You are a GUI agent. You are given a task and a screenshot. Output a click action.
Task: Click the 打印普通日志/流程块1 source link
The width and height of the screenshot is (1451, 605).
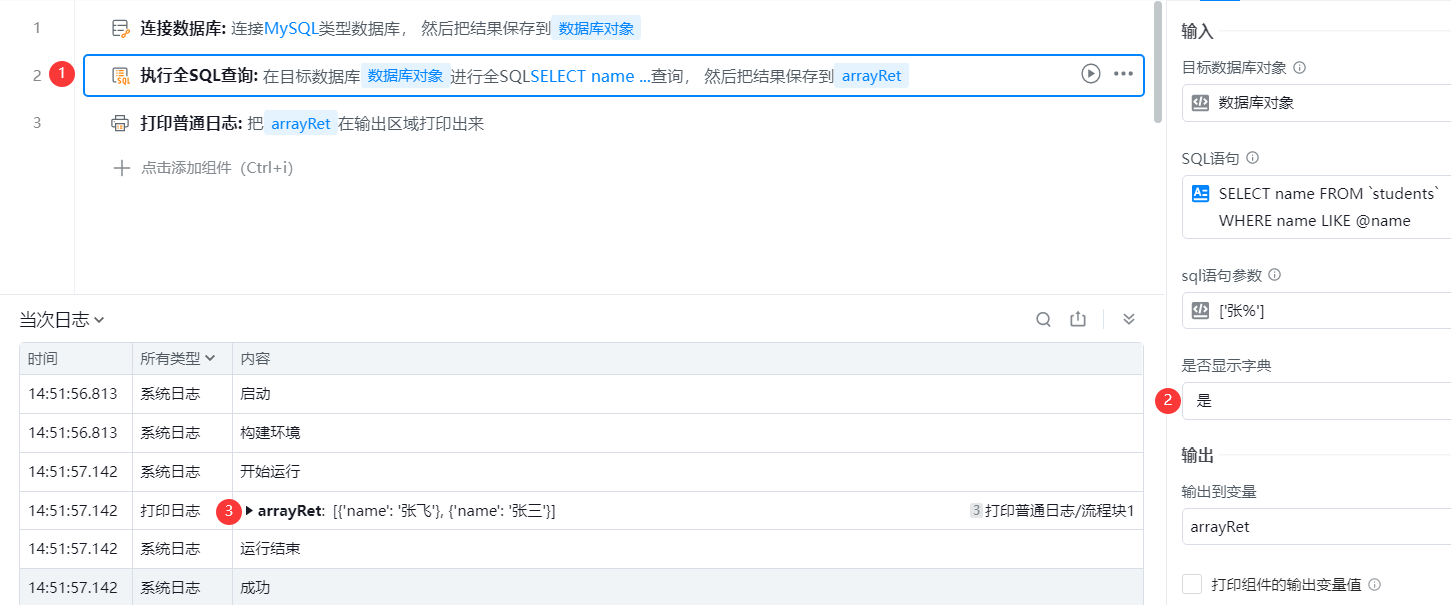(1059, 511)
